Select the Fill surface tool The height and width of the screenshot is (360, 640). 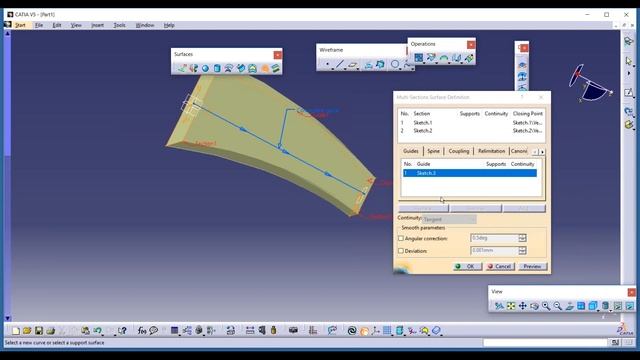253,68
